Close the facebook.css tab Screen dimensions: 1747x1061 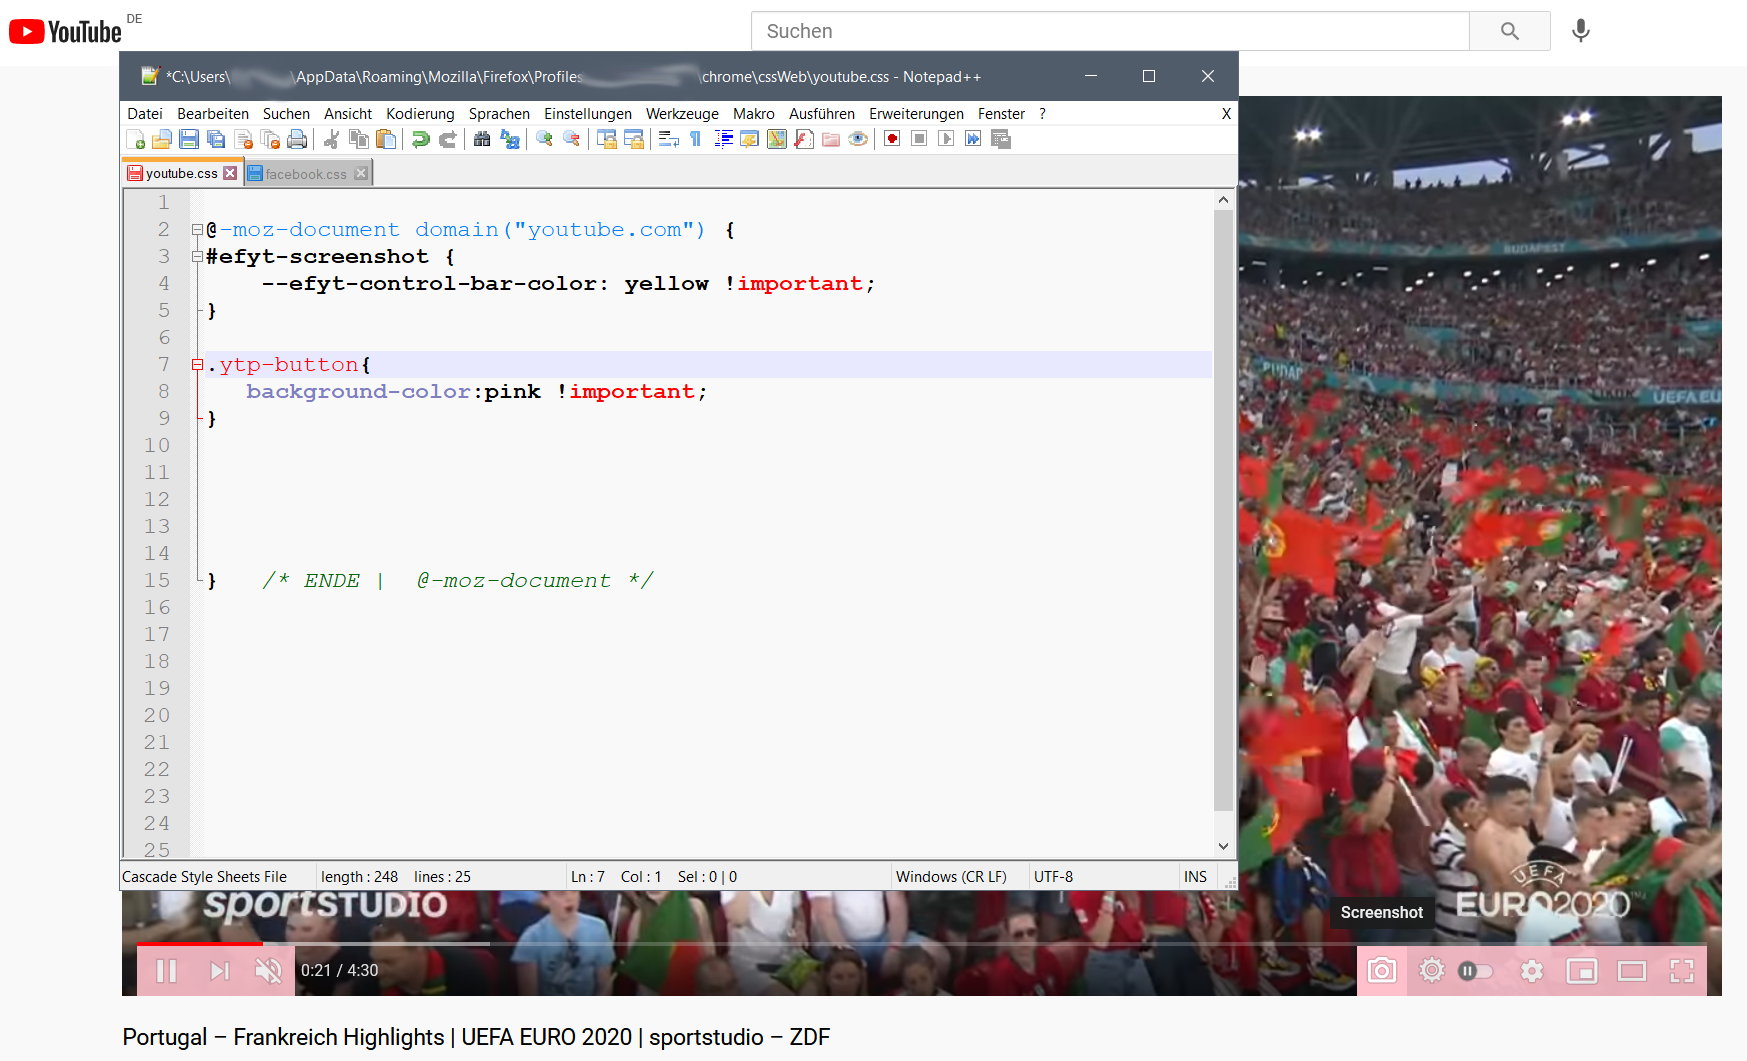pyautogui.click(x=361, y=174)
